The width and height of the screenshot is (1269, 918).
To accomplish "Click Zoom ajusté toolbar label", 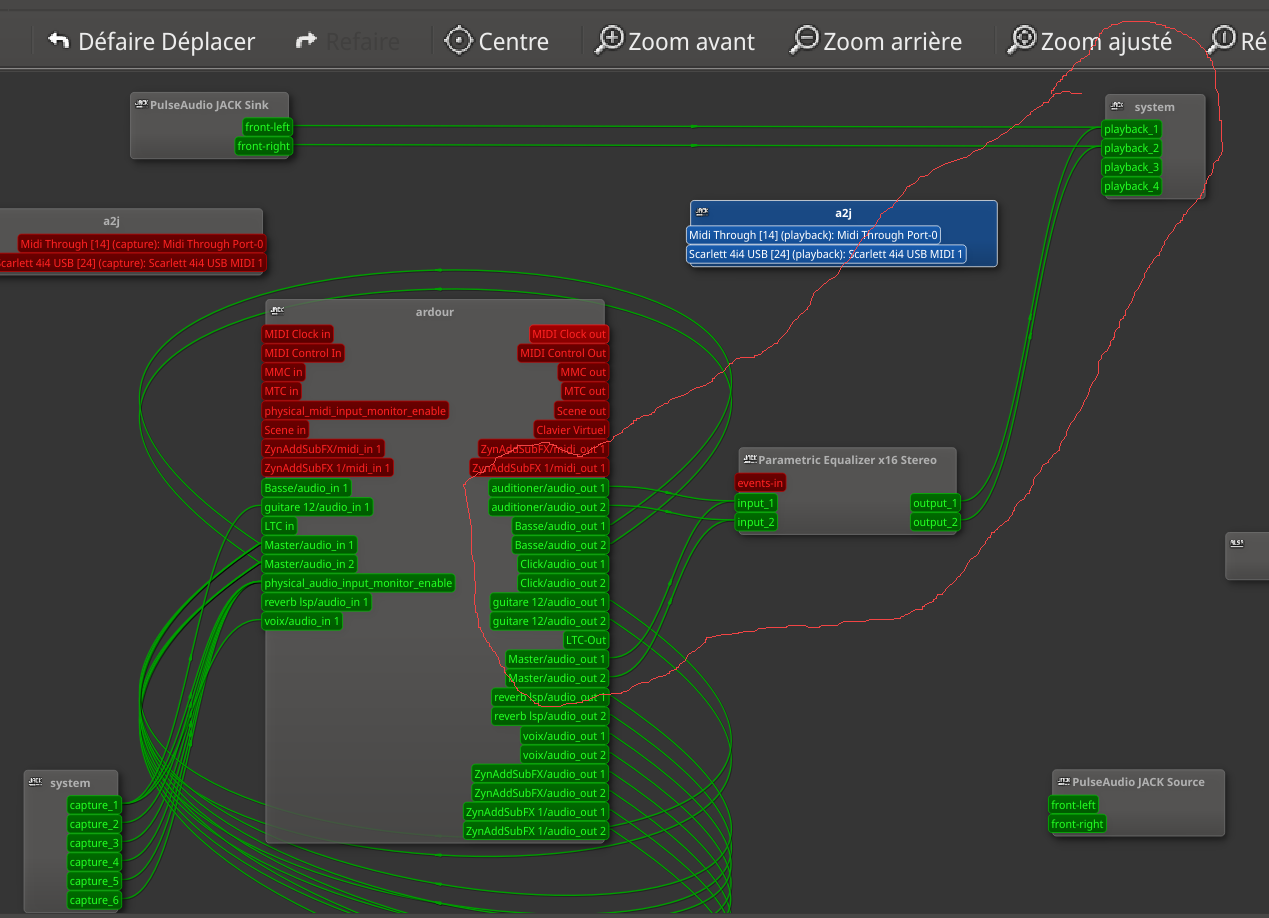I will pyautogui.click(x=1106, y=42).
